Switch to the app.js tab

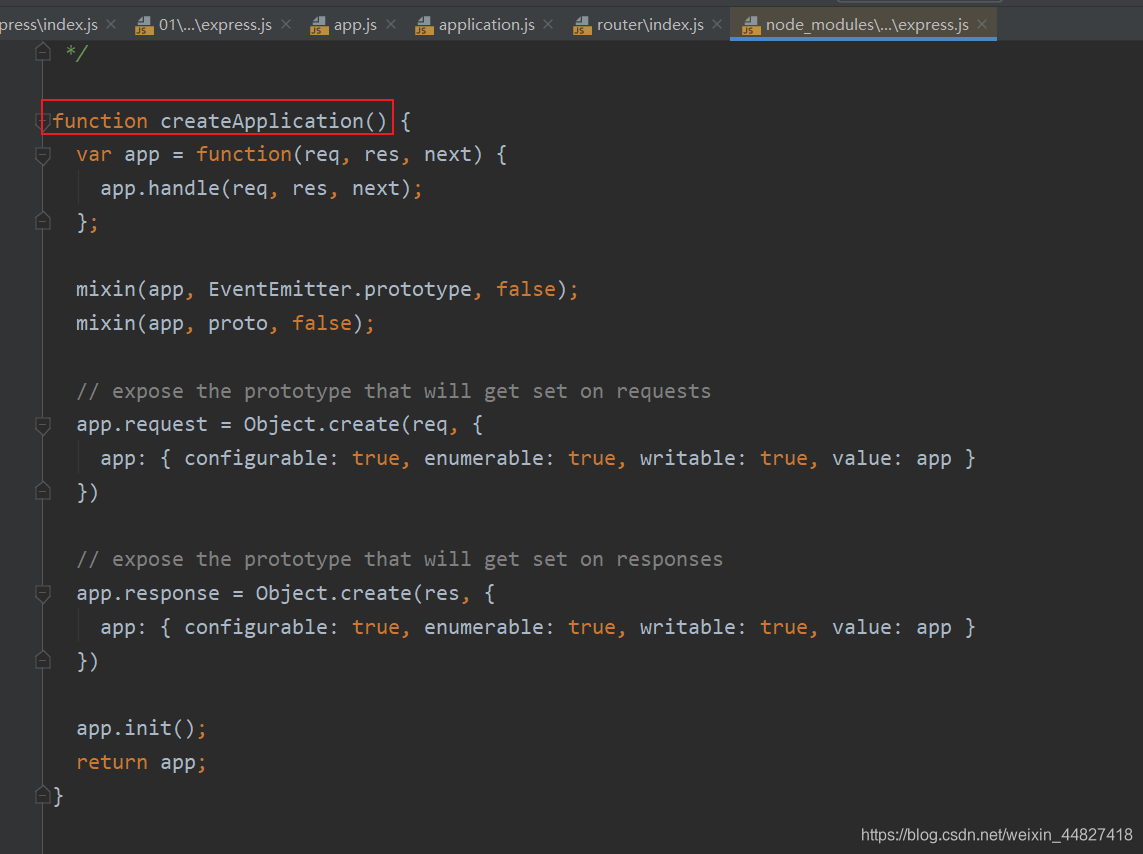[355, 25]
